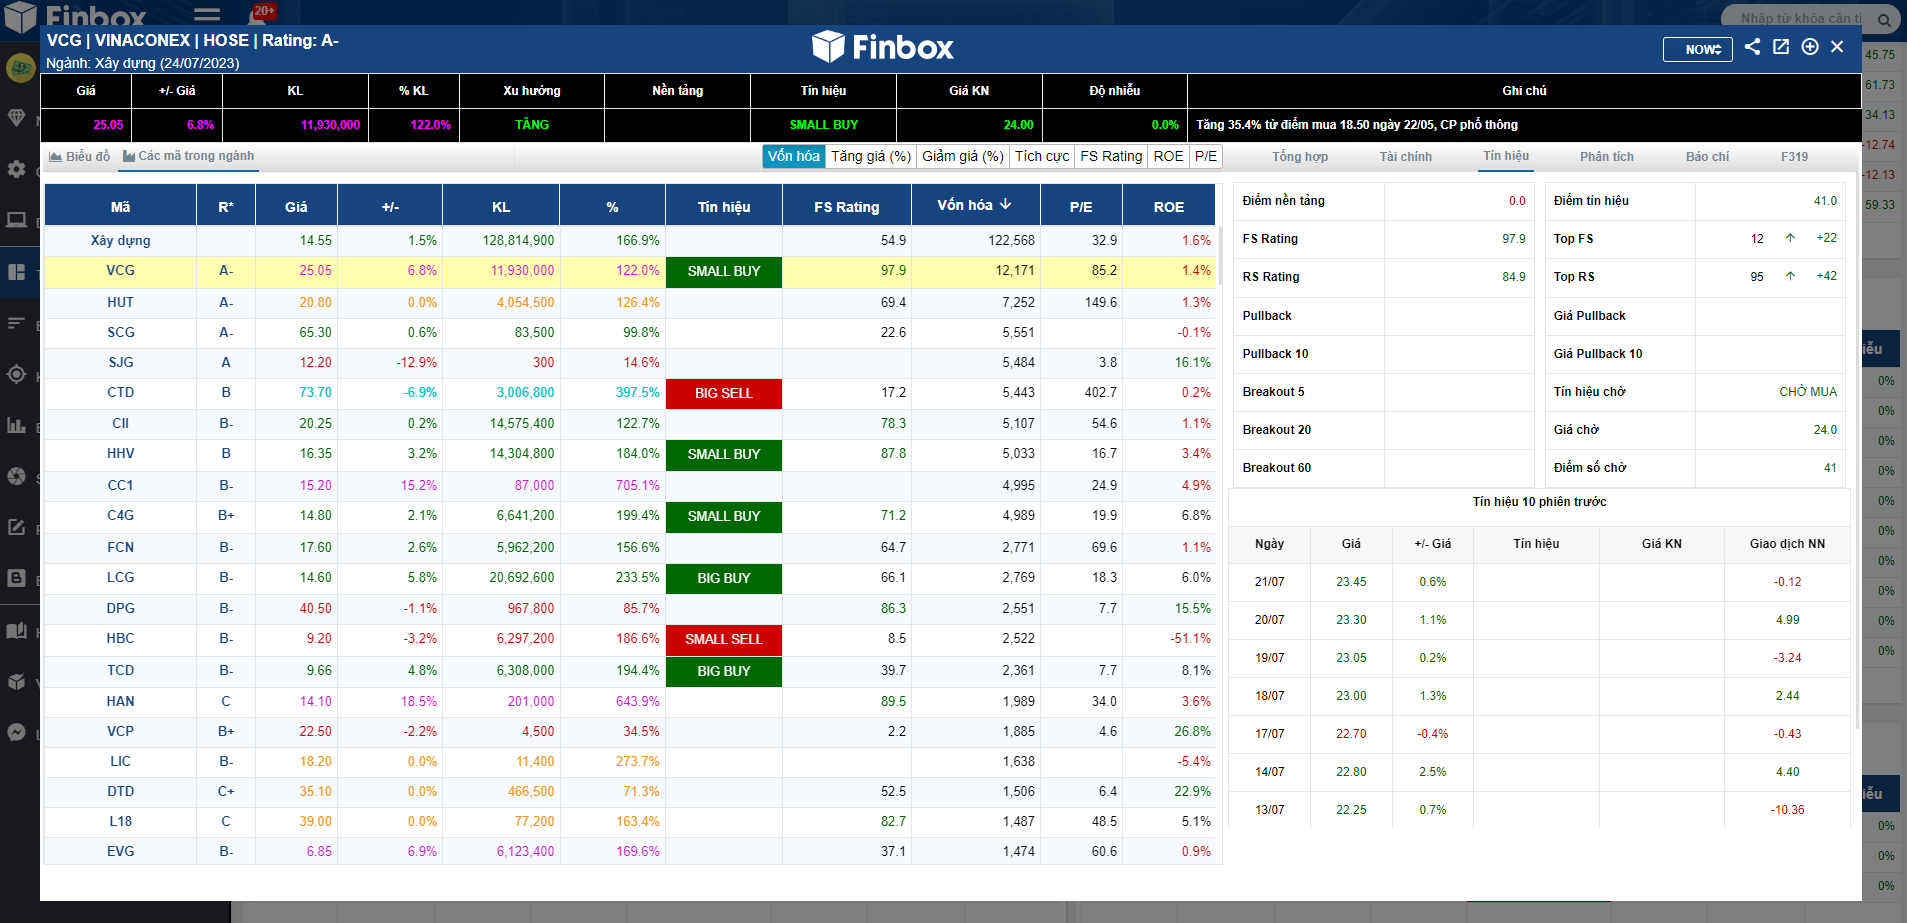Select the ROE sort option button

[x=1168, y=156]
